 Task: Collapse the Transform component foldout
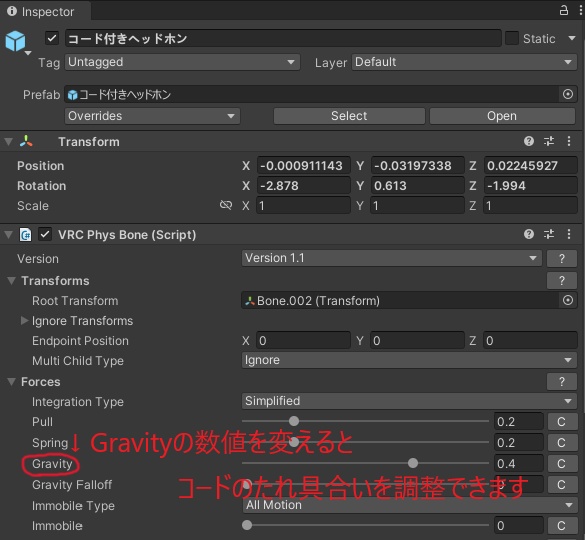[9, 142]
